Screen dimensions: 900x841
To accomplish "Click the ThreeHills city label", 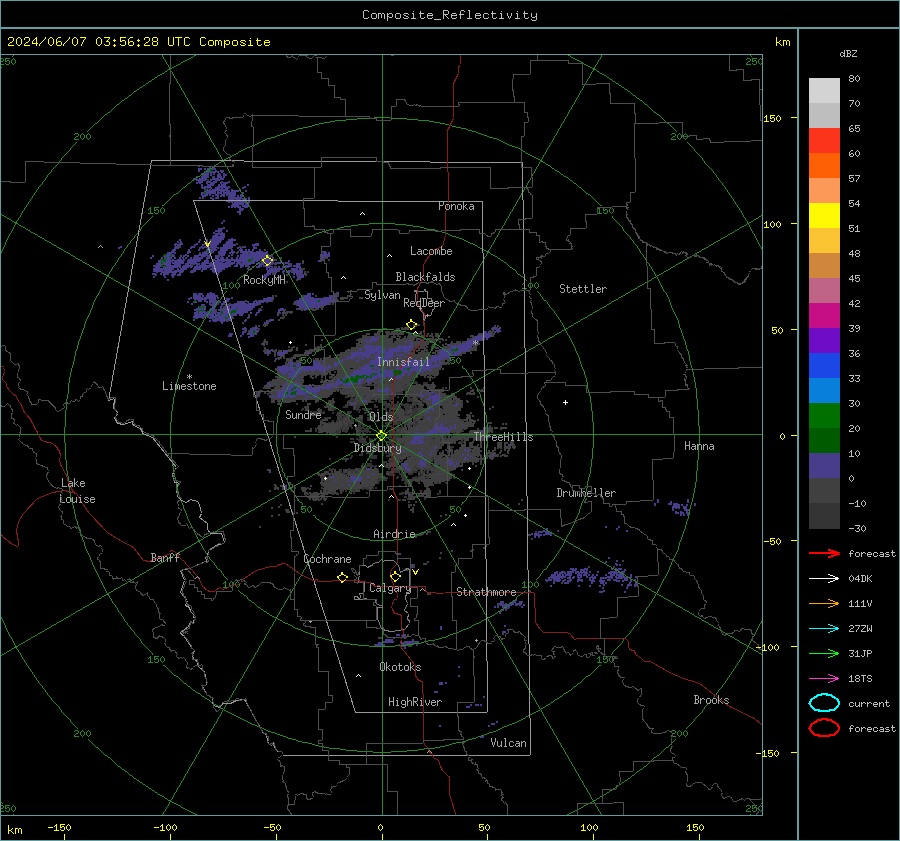I will pyautogui.click(x=503, y=437).
